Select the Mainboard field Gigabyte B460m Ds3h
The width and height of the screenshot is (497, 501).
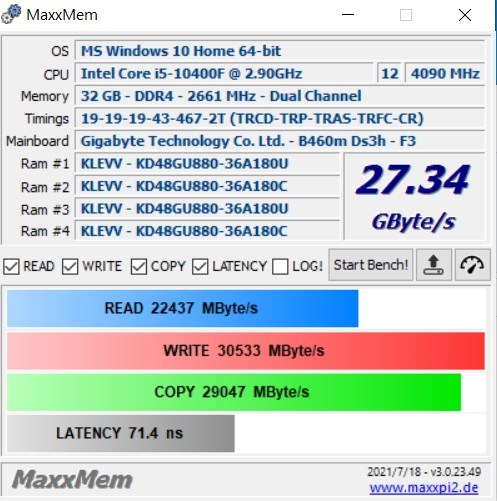point(280,141)
